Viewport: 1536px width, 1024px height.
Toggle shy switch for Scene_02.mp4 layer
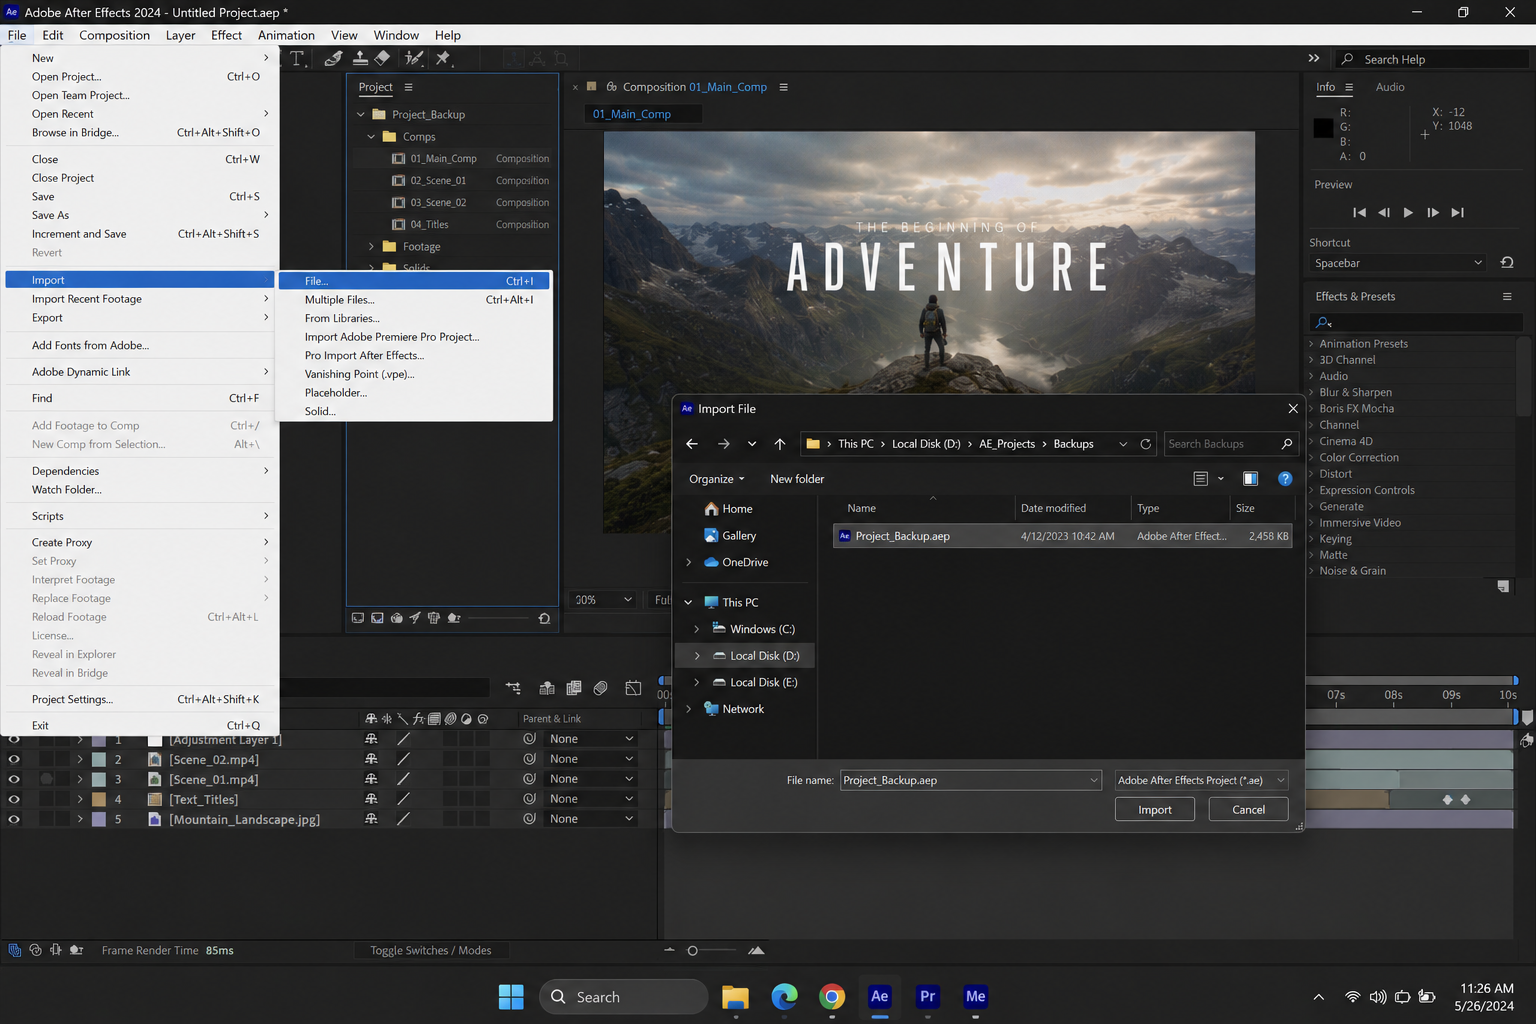371,759
